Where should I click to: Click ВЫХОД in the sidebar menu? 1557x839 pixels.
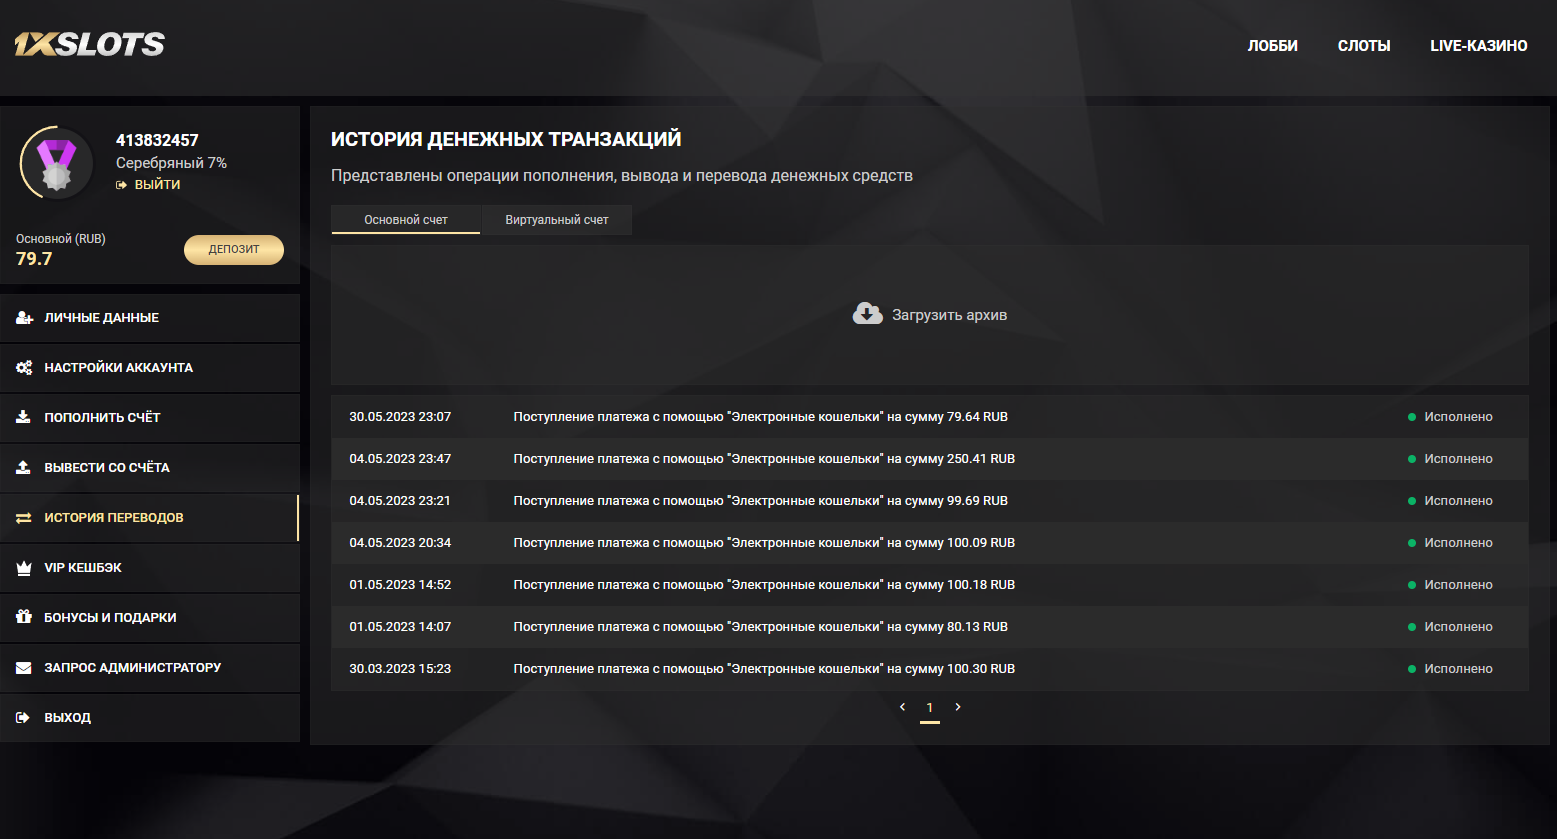click(x=150, y=718)
